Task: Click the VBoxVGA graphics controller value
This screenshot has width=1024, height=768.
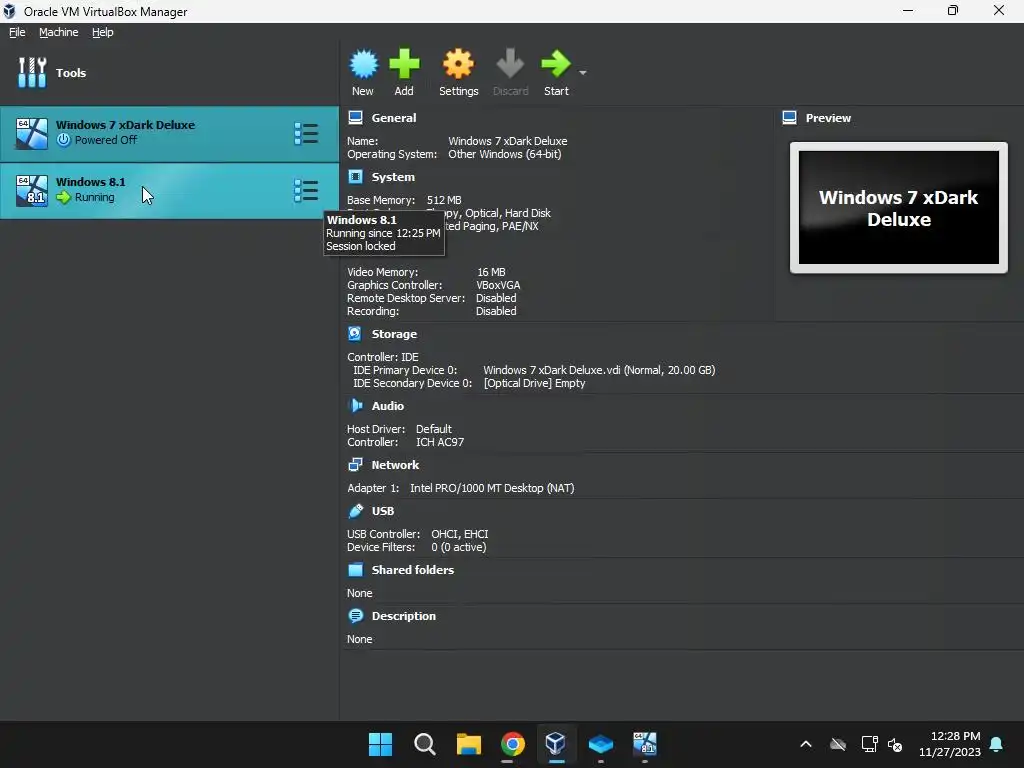Action: click(x=498, y=285)
